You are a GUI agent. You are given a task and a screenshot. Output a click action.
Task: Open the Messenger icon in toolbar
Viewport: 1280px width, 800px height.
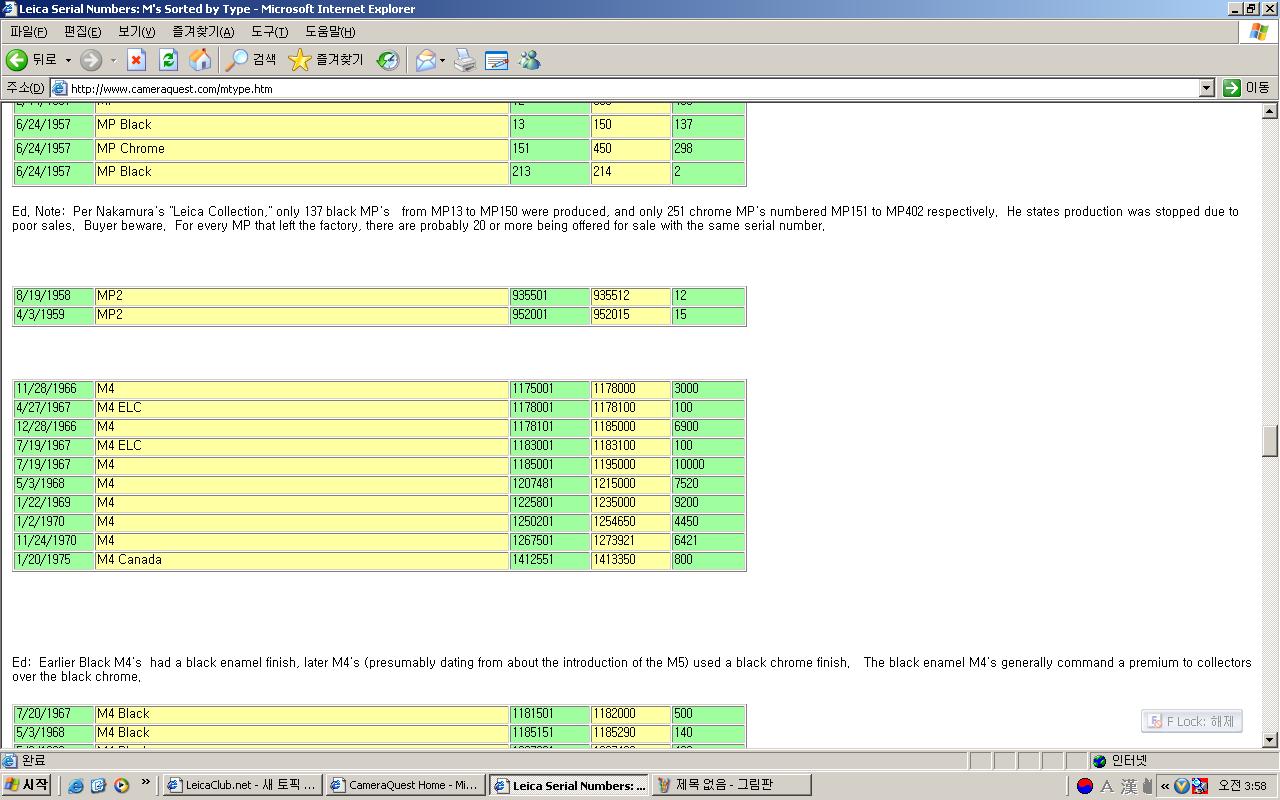[529, 60]
